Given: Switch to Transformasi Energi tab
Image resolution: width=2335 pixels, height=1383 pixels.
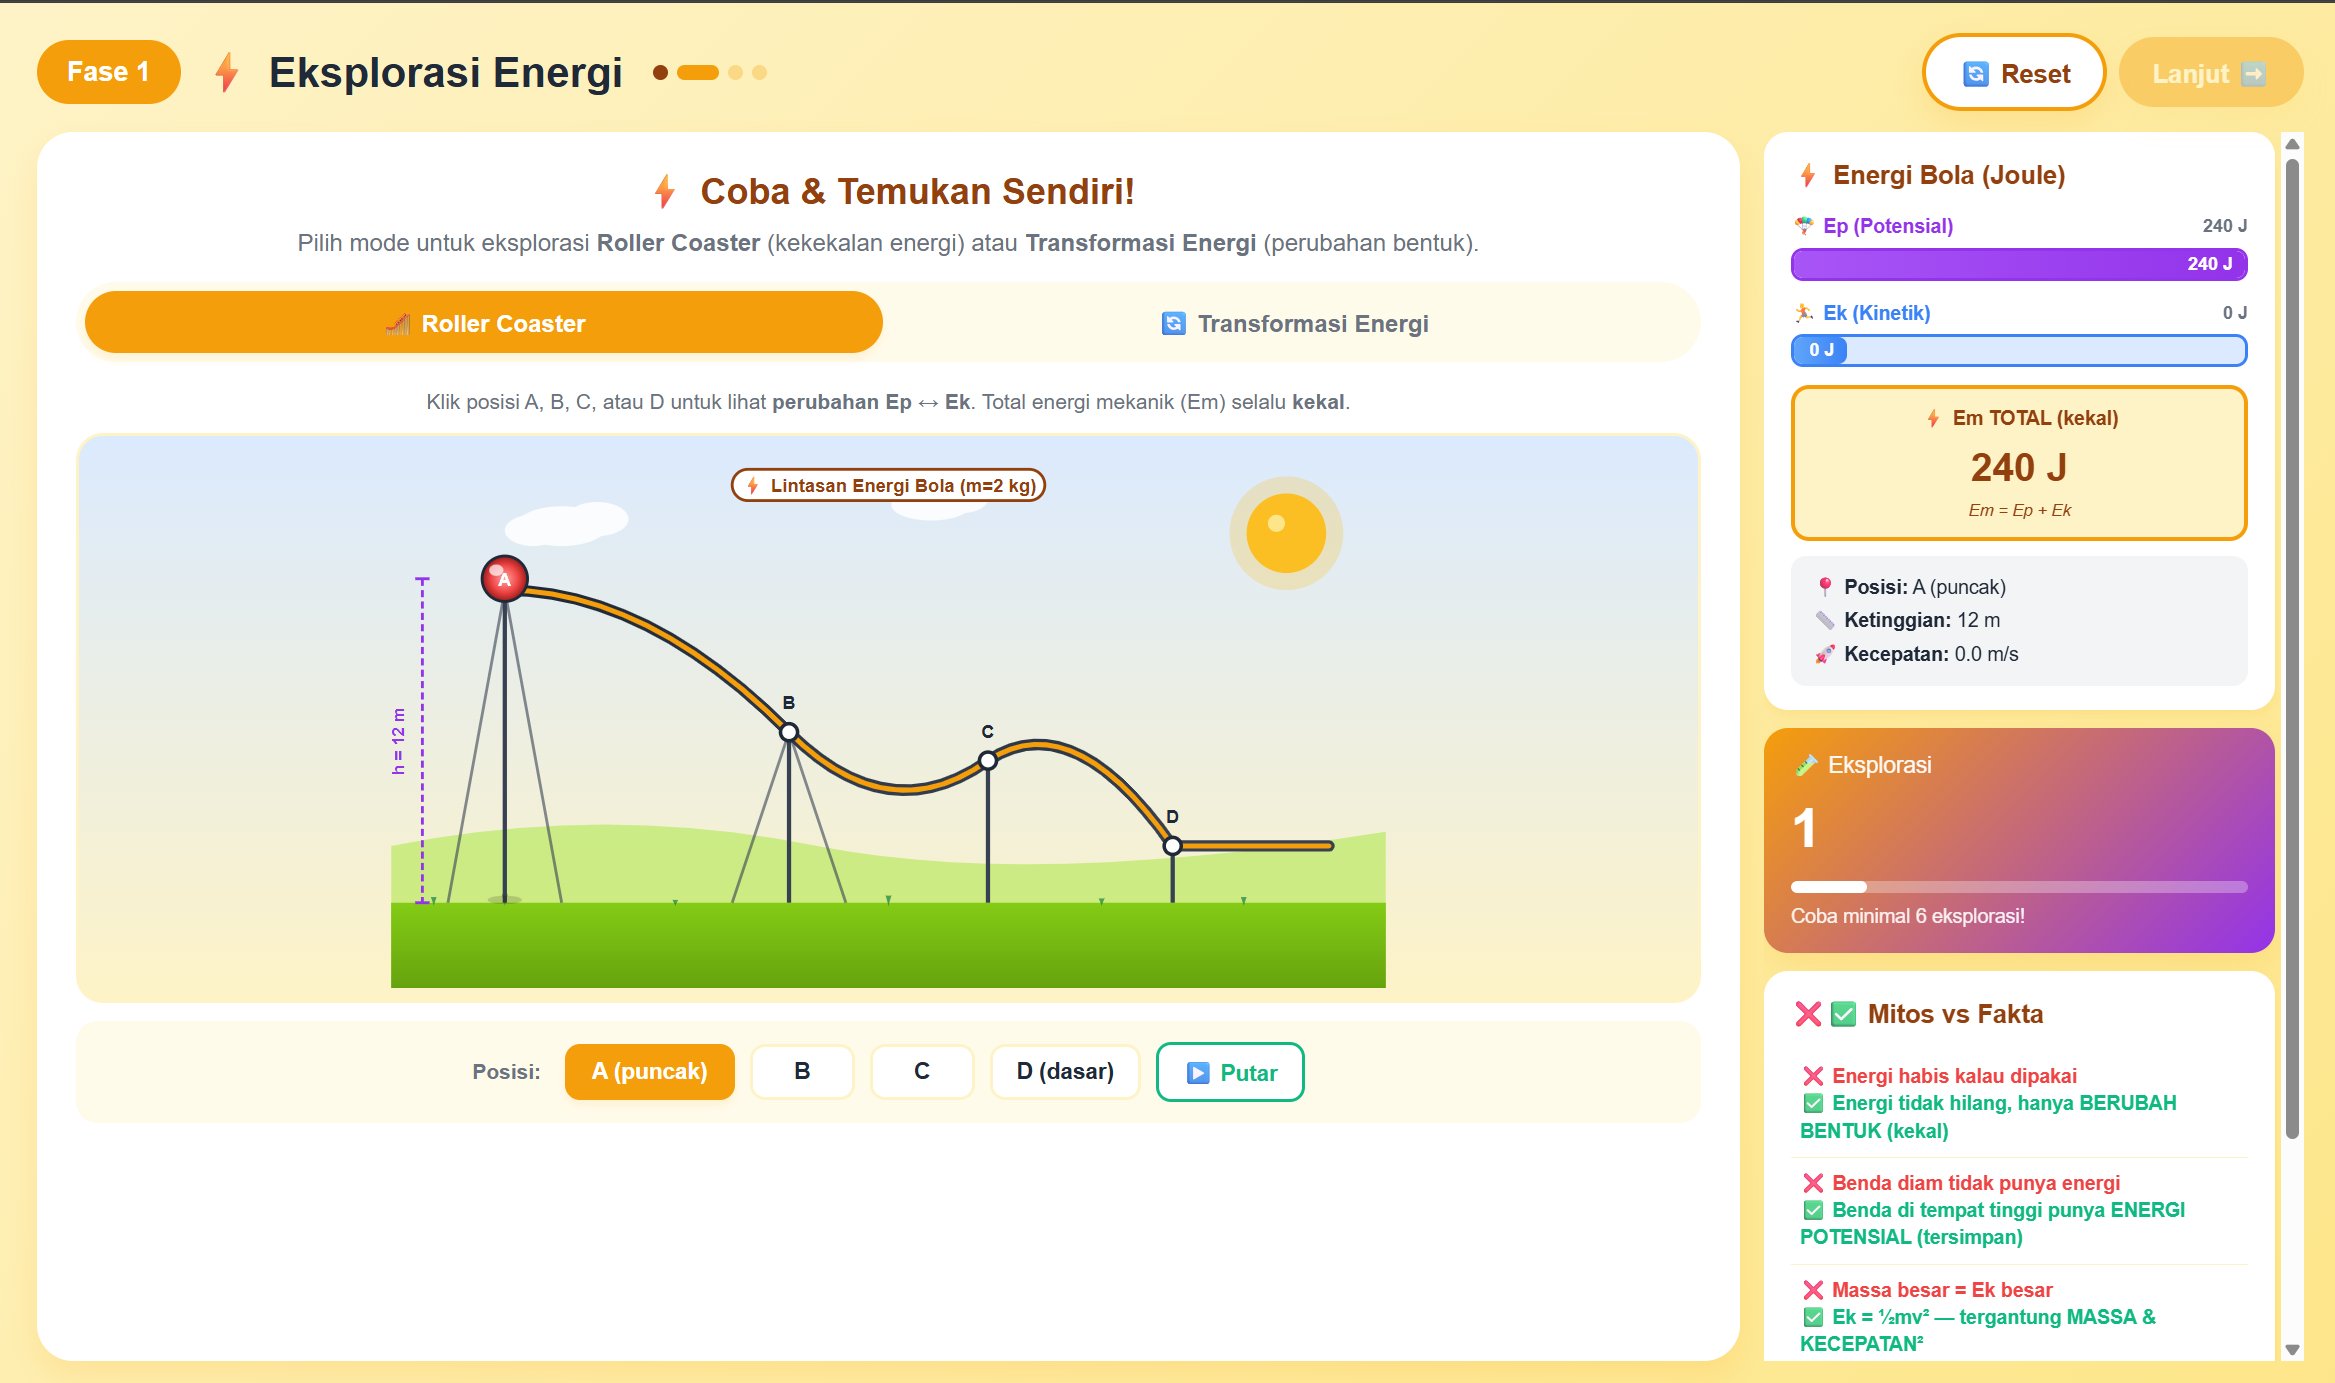Looking at the screenshot, I should coord(1294,323).
